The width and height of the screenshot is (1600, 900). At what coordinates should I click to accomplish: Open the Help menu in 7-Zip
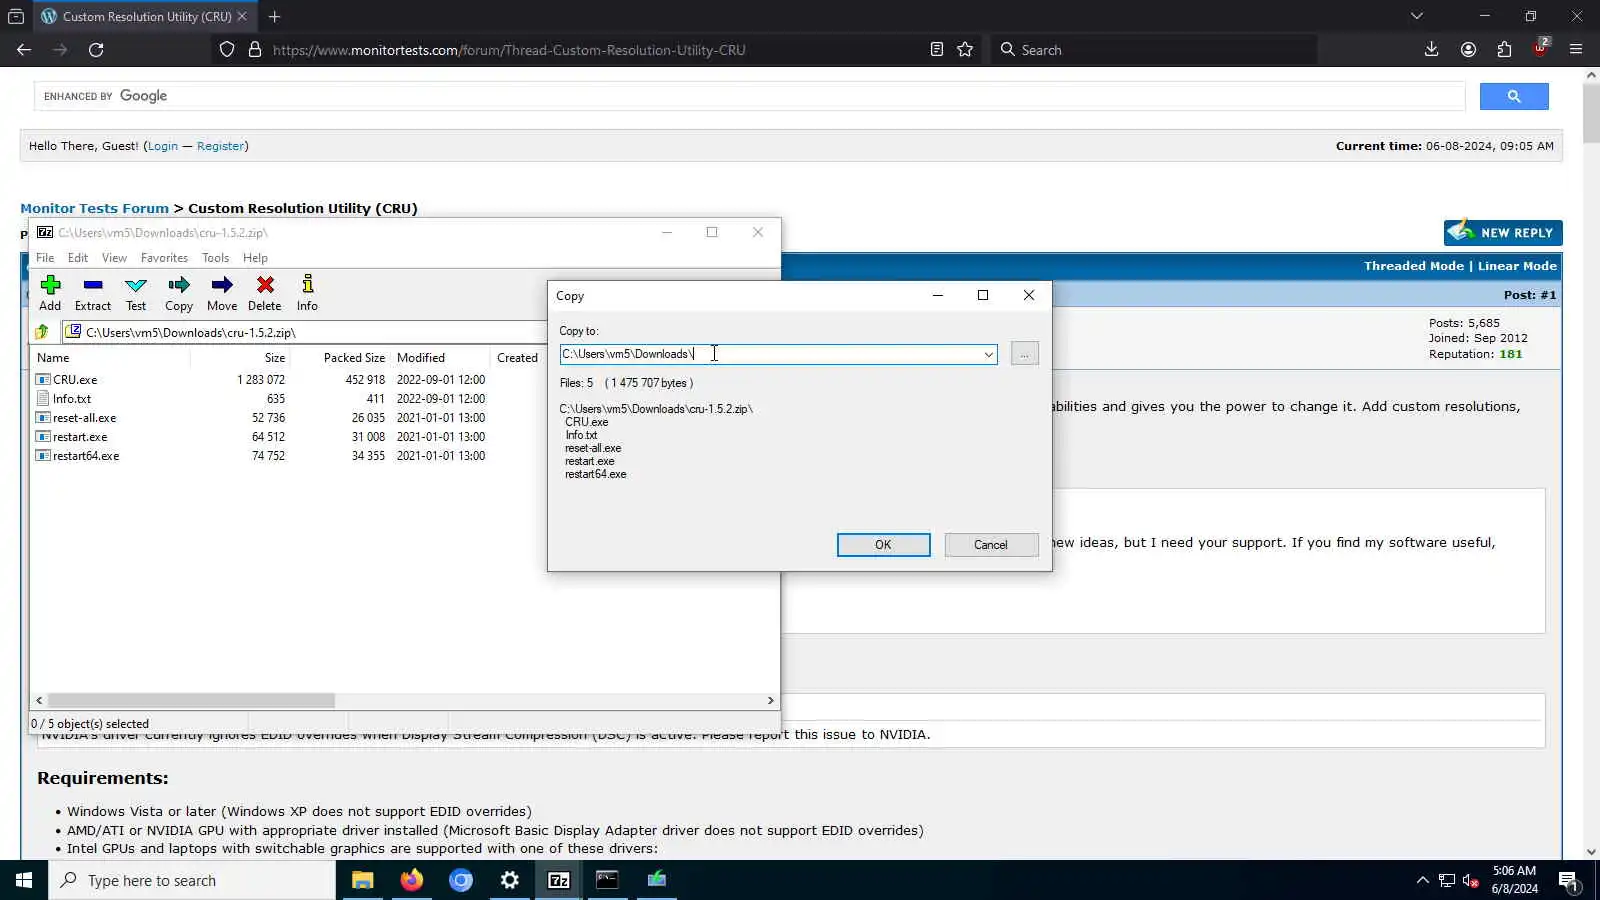(255, 258)
